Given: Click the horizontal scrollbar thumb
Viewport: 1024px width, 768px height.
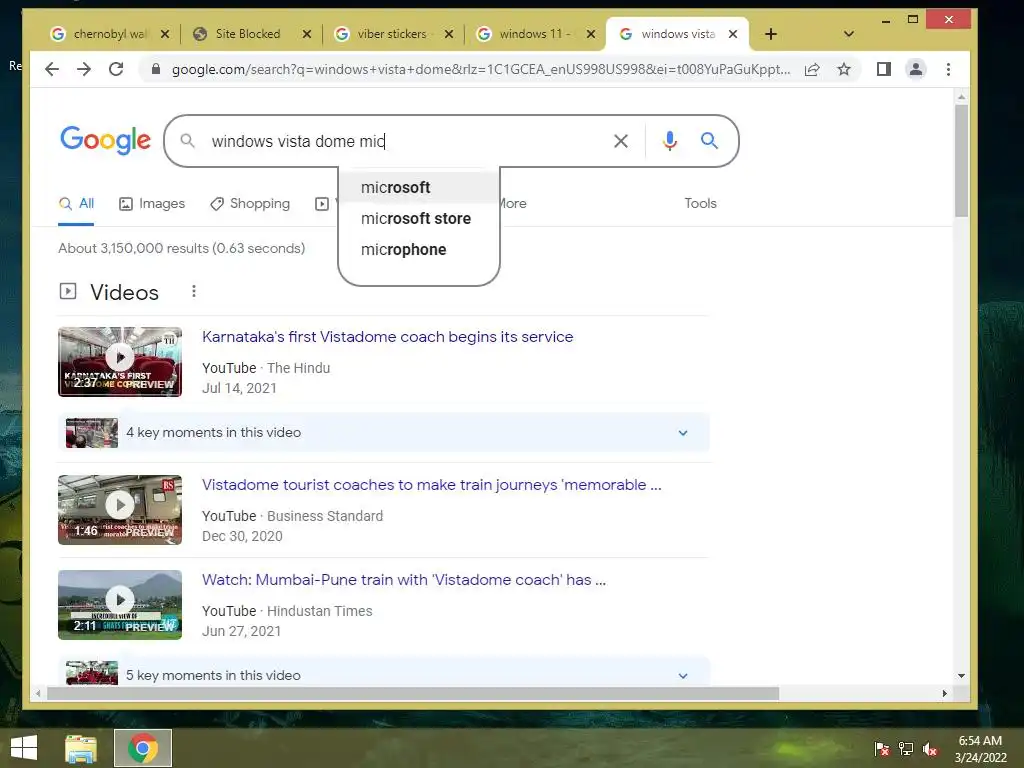Looking at the screenshot, I should (x=413, y=694).
